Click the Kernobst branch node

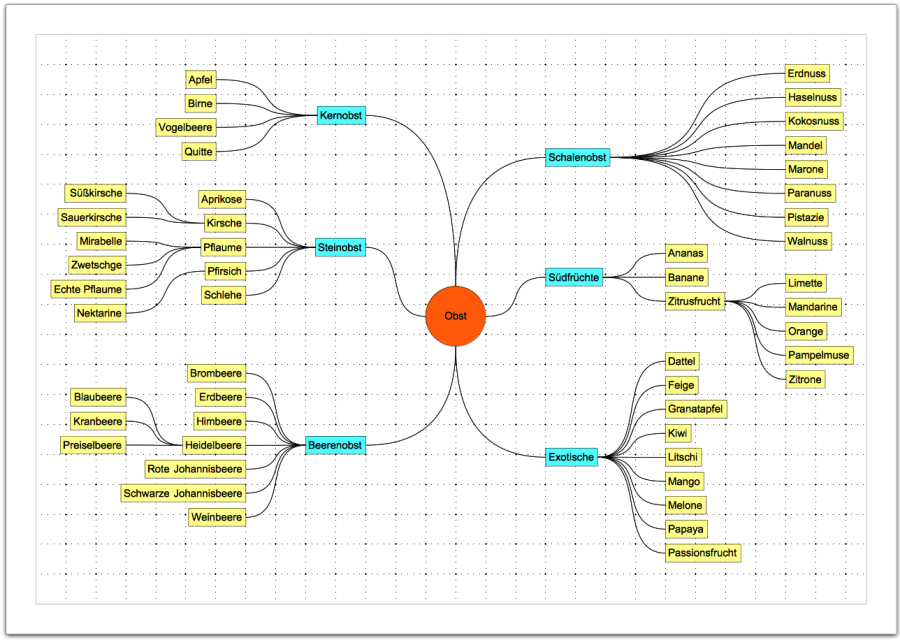339,116
